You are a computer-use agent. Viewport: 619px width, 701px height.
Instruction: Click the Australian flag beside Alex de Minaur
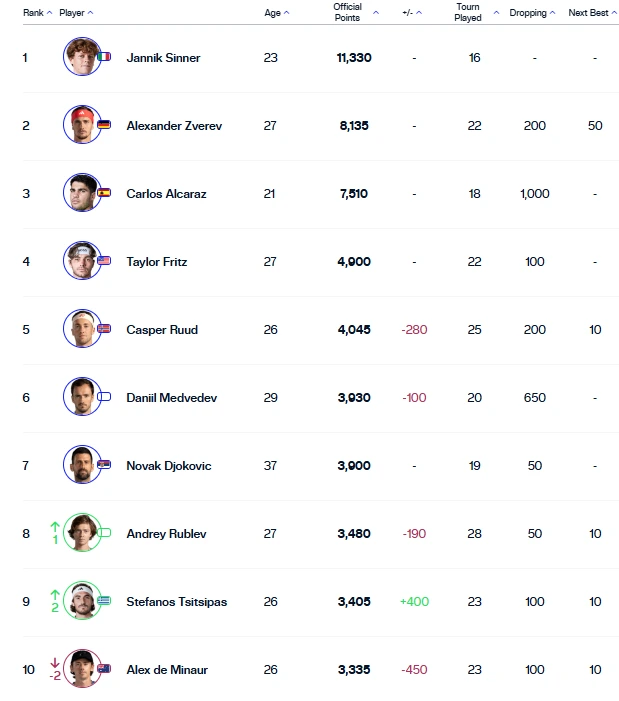(104, 670)
